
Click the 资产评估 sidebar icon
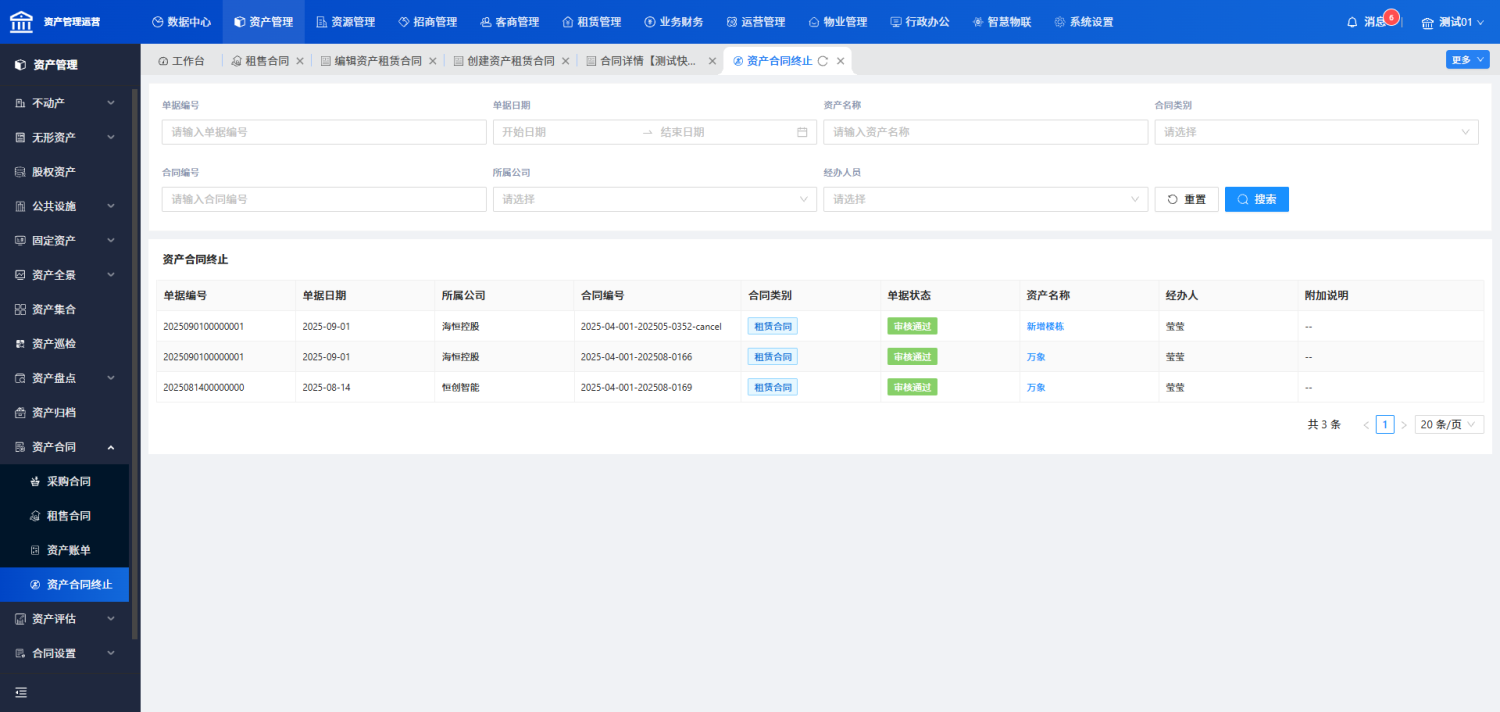pyautogui.click(x=21, y=619)
